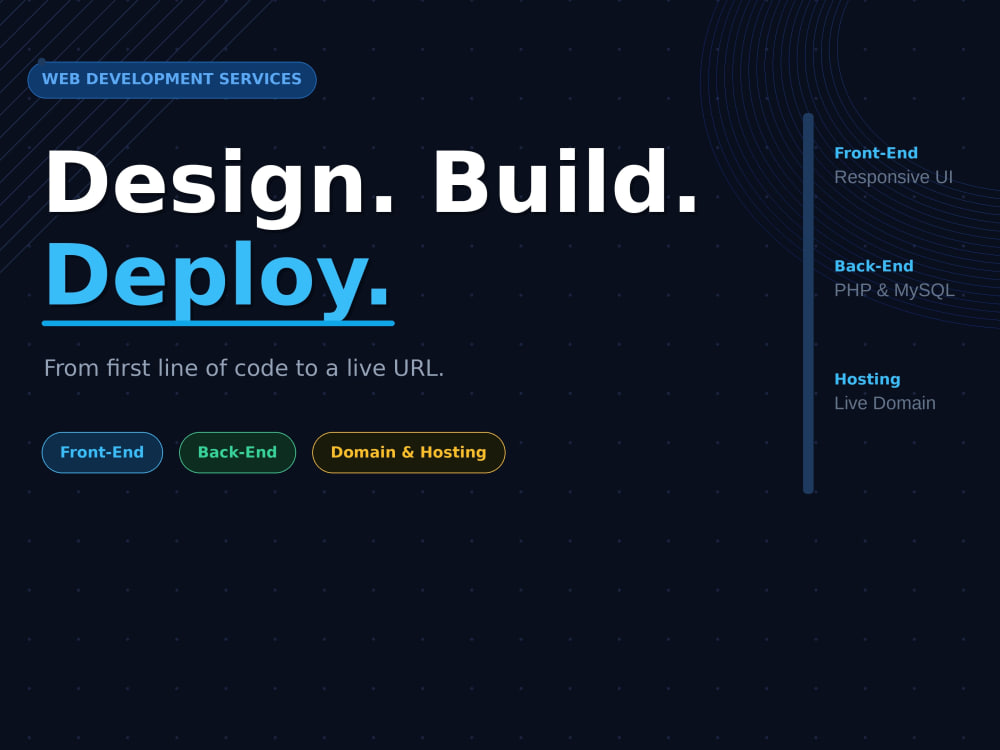1000x750 pixels.
Task: Click the Hosting sidebar heading
Action: 867,379
